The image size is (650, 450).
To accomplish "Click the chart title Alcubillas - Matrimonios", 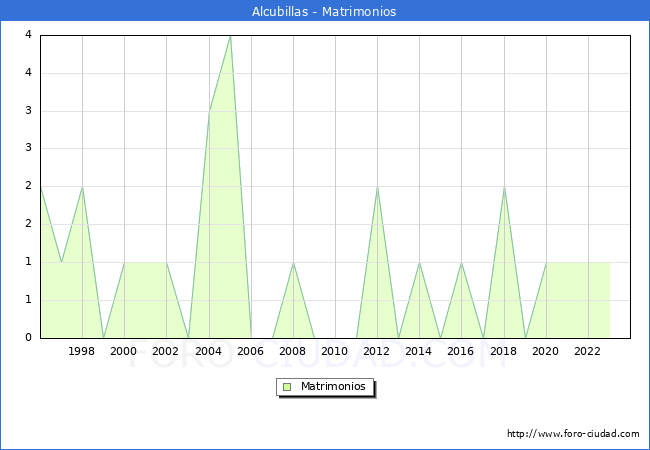I will [324, 12].
